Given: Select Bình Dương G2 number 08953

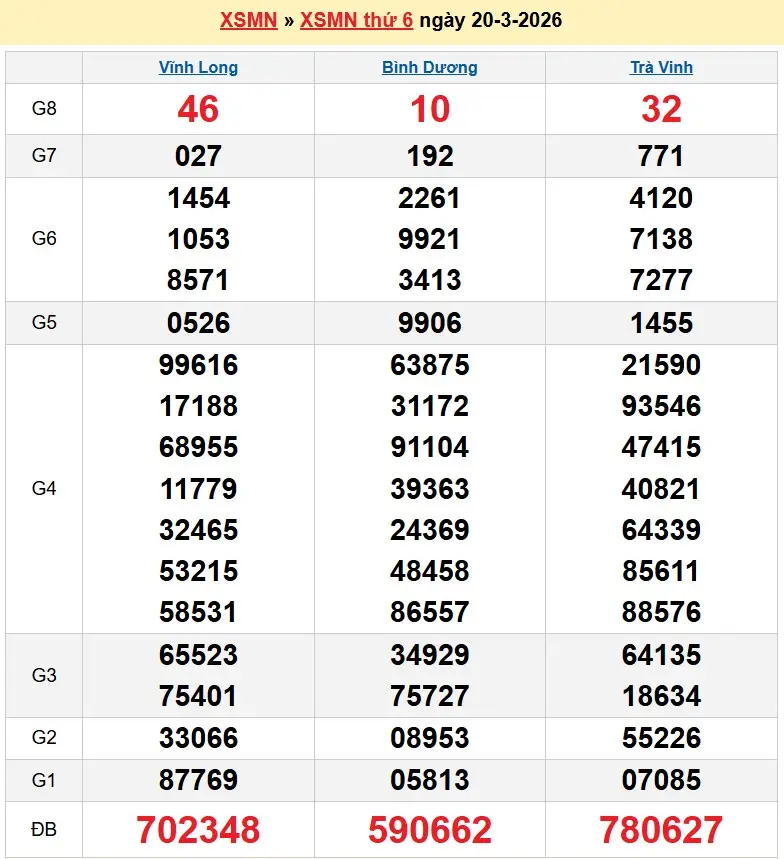Looking at the screenshot, I should (x=429, y=738).
